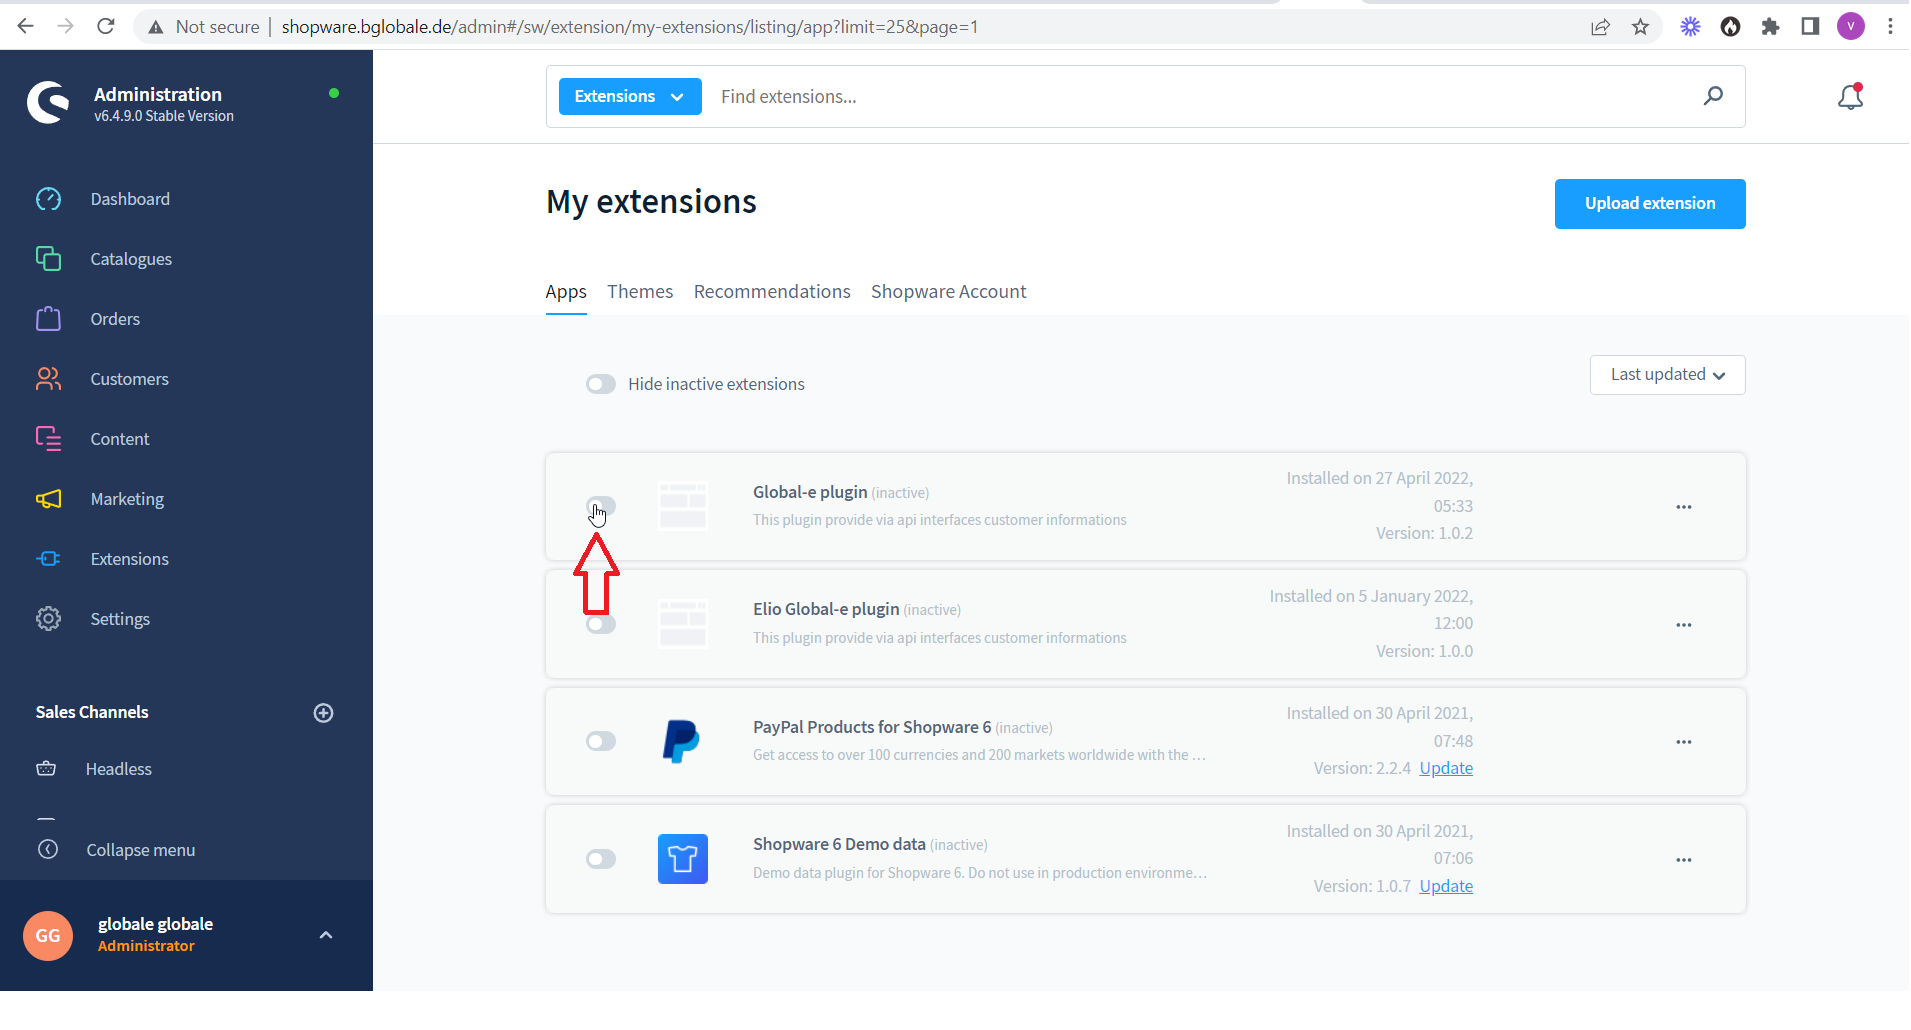Toggle Hide inactive extensions switch
The height and width of the screenshot is (1030, 1911).
coord(601,385)
